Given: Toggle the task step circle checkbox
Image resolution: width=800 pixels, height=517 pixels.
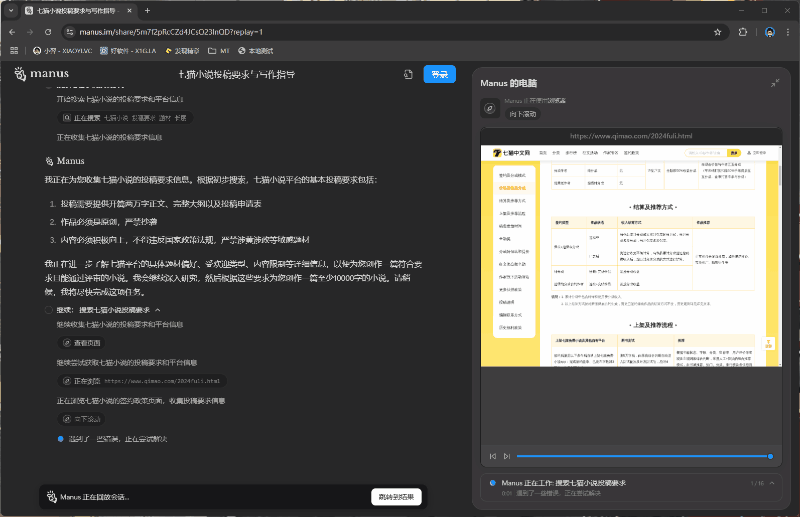Looking at the screenshot, I should tap(48, 311).
